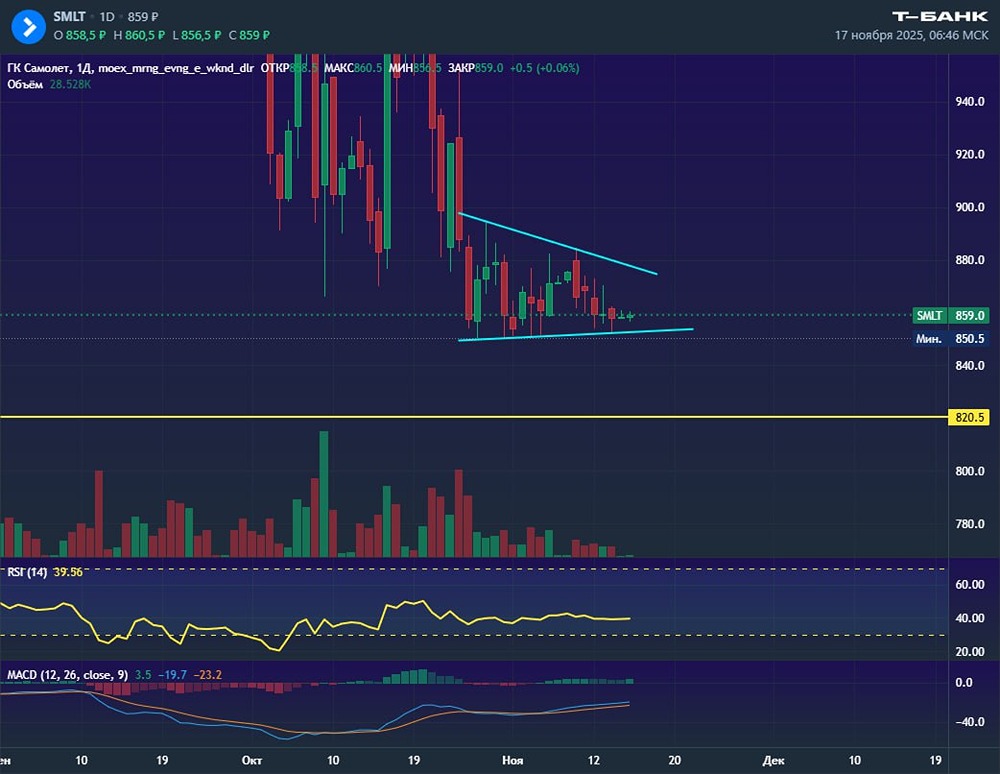This screenshot has width=1000, height=774.
Task: Click the 880.0 price axis label
Action: pyautogui.click(x=969, y=260)
